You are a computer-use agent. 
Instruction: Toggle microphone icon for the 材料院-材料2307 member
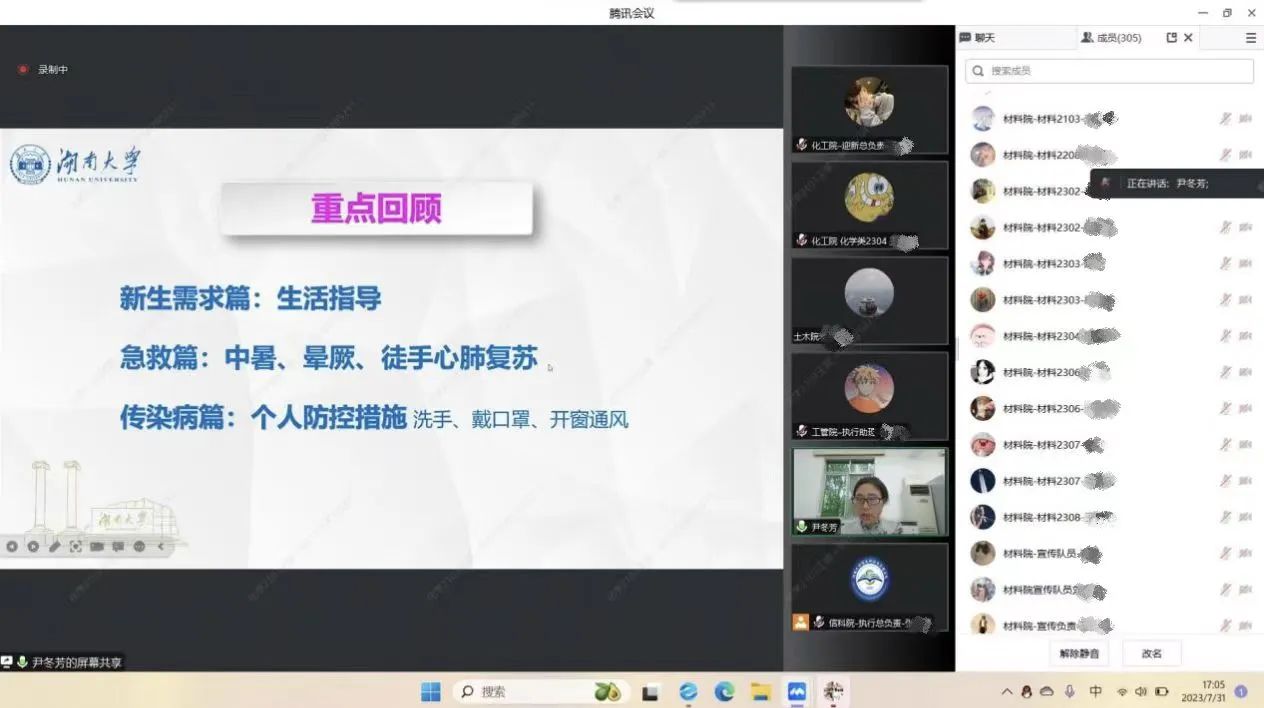coord(1225,445)
